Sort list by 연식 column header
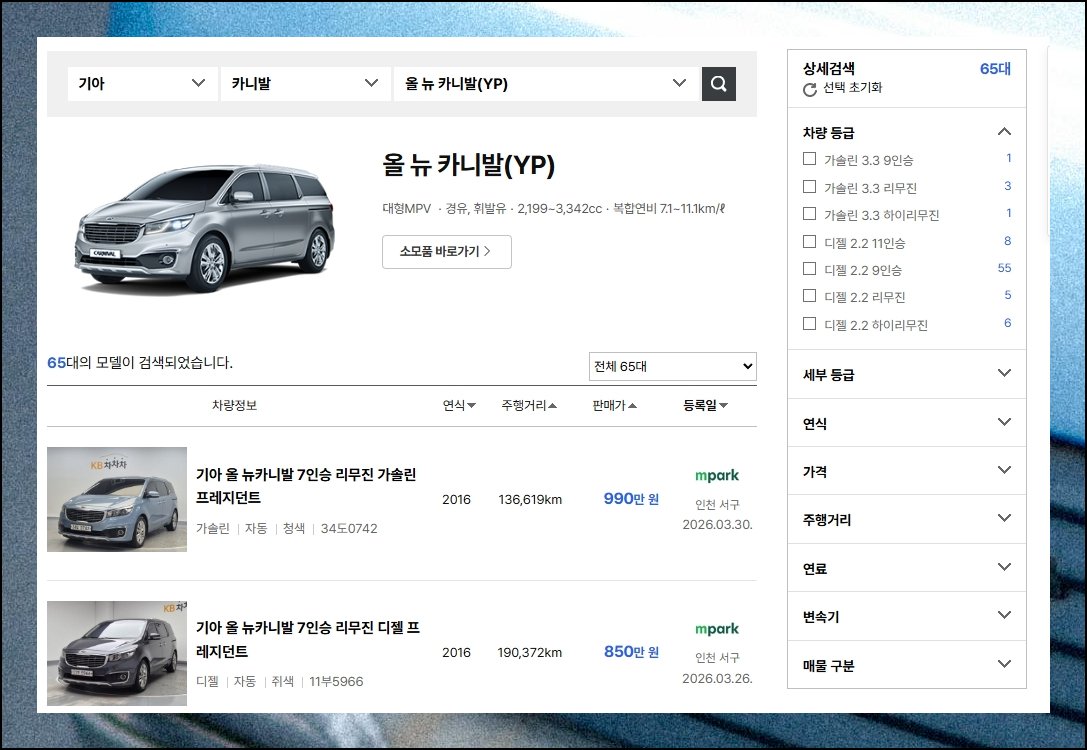The width and height of the screenshot is (1087, 750). coord(459,405)
